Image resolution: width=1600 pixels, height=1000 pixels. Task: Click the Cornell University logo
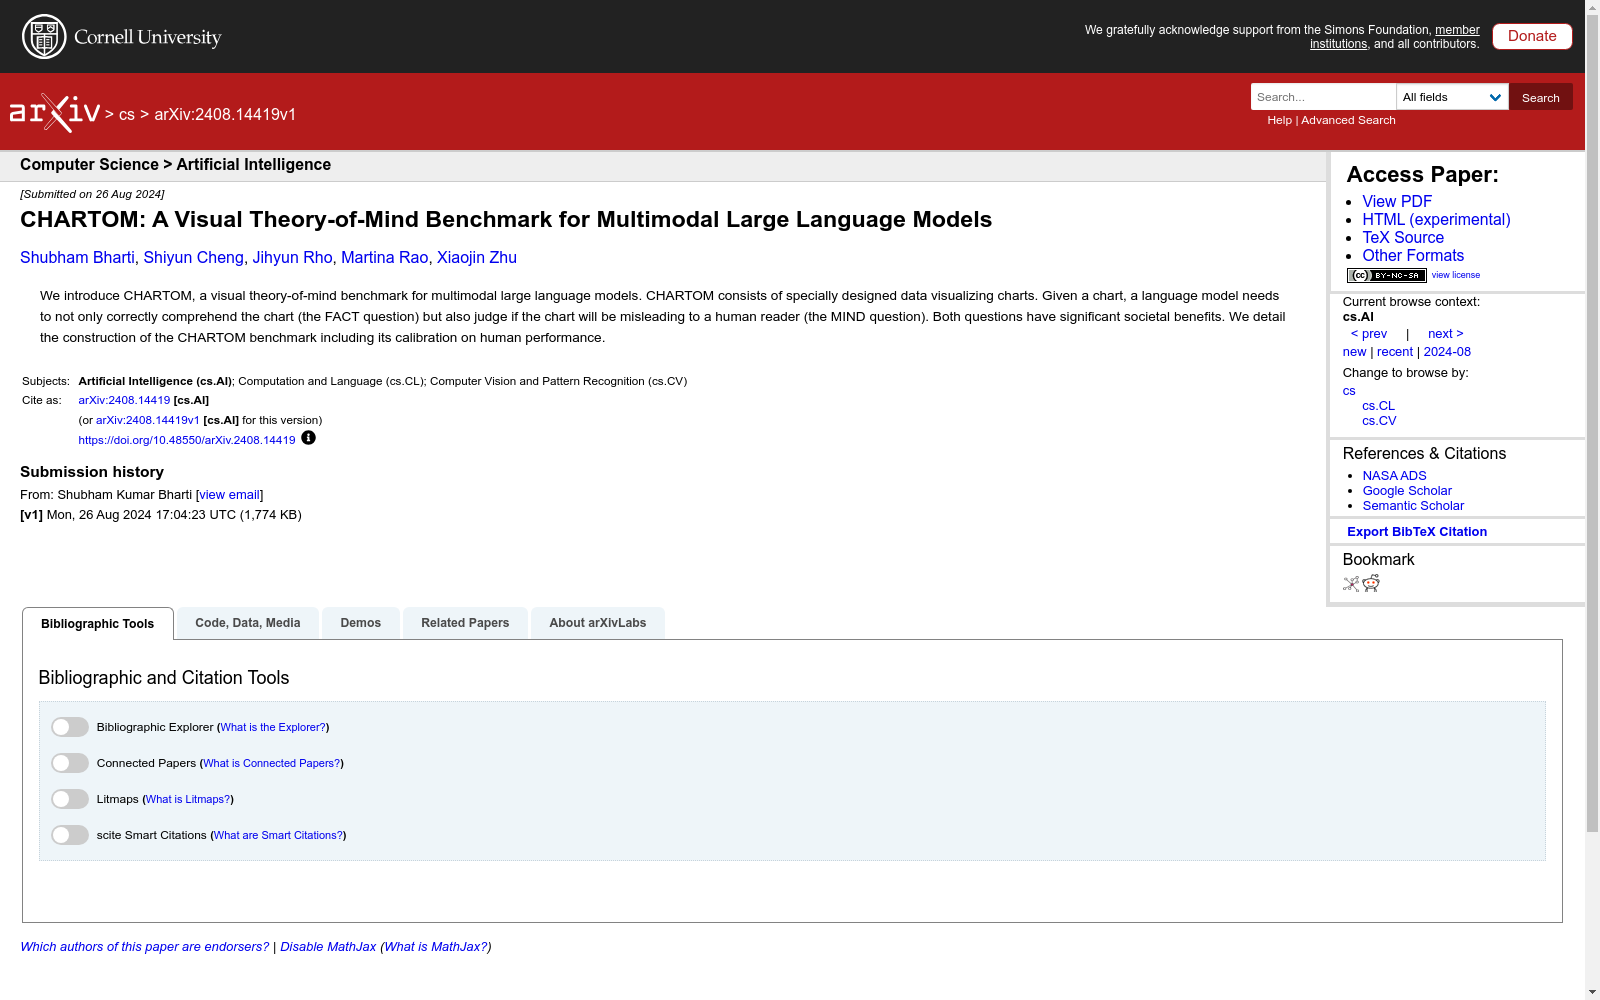click(x=121, y=37)
